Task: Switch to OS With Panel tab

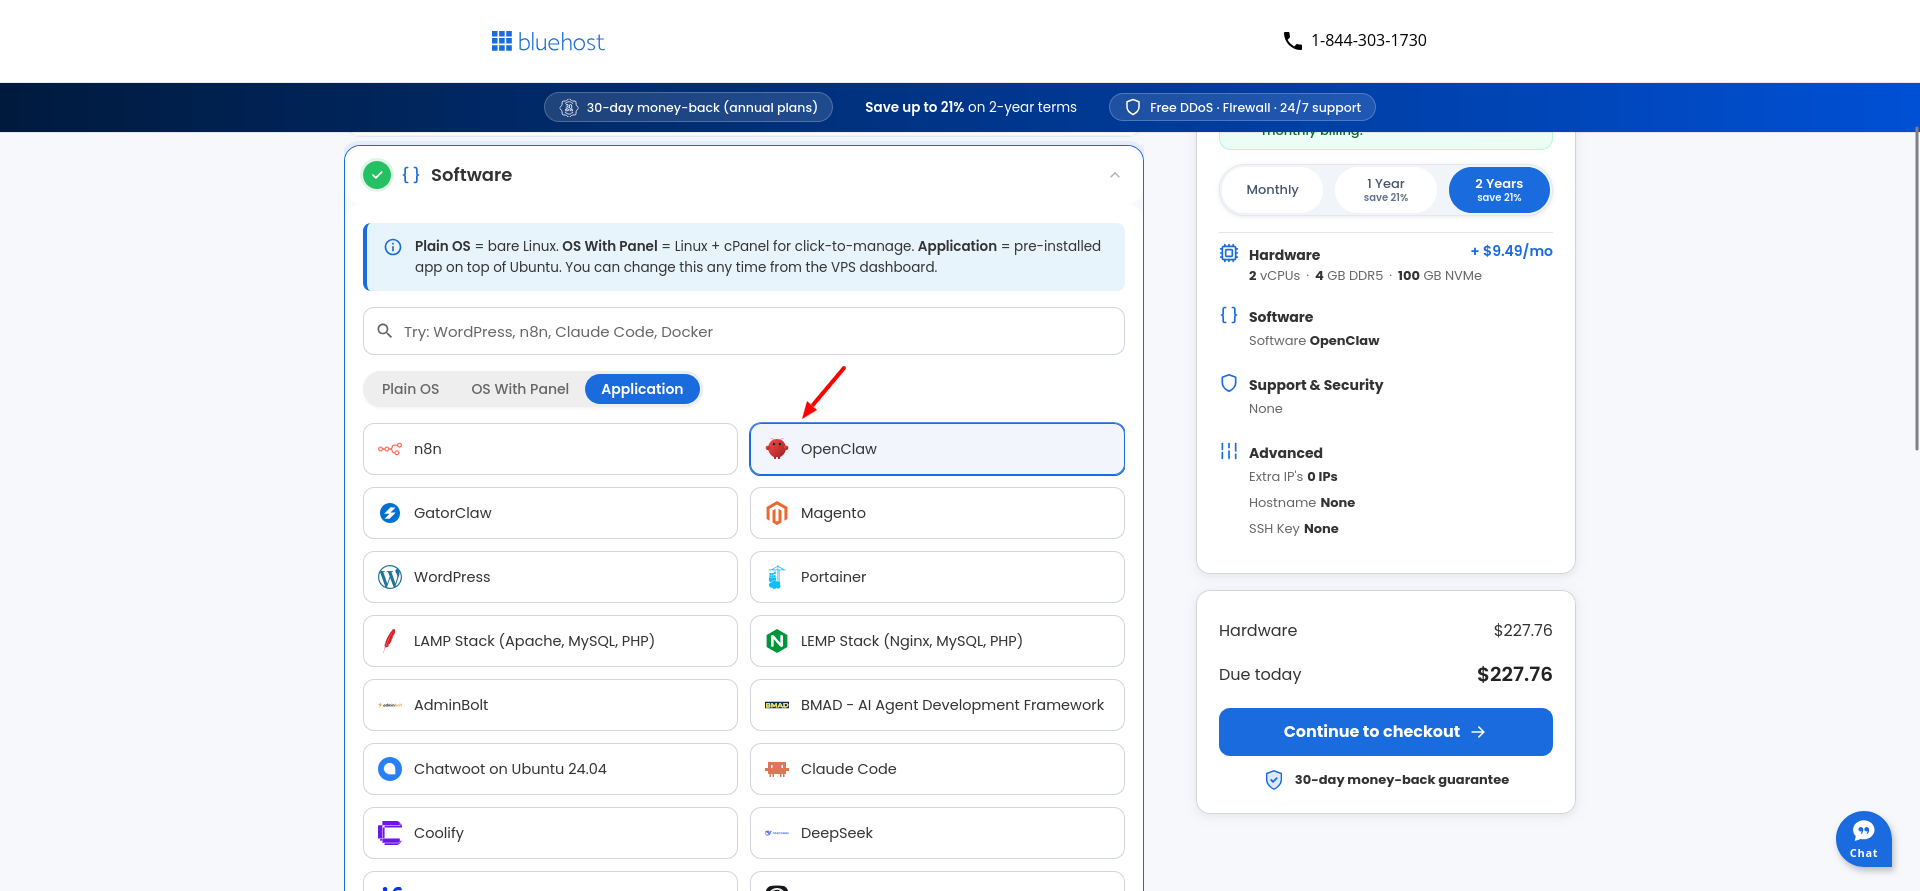Action: click(520, 389)
